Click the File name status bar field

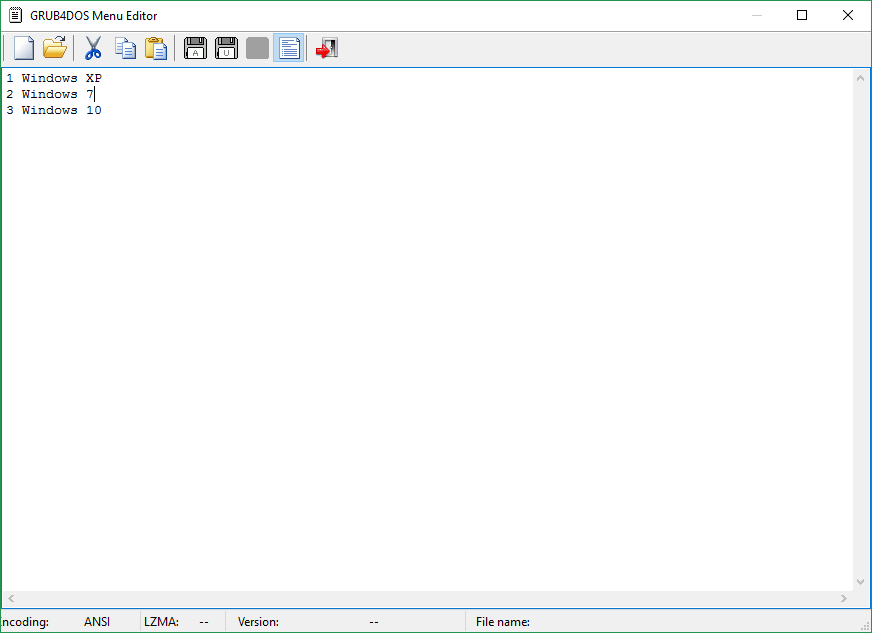click(x=503, y=622)
